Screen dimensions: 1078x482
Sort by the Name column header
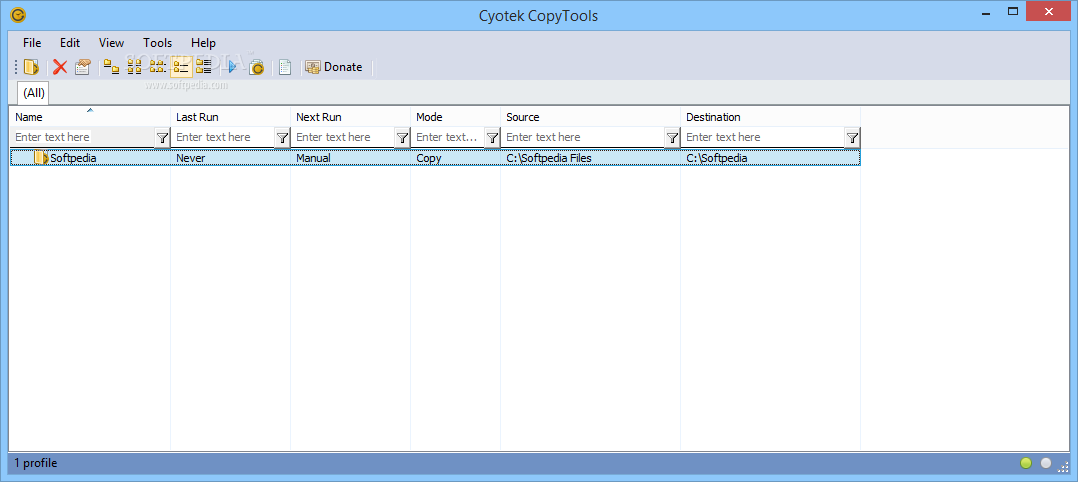click(x=89, y=117)
